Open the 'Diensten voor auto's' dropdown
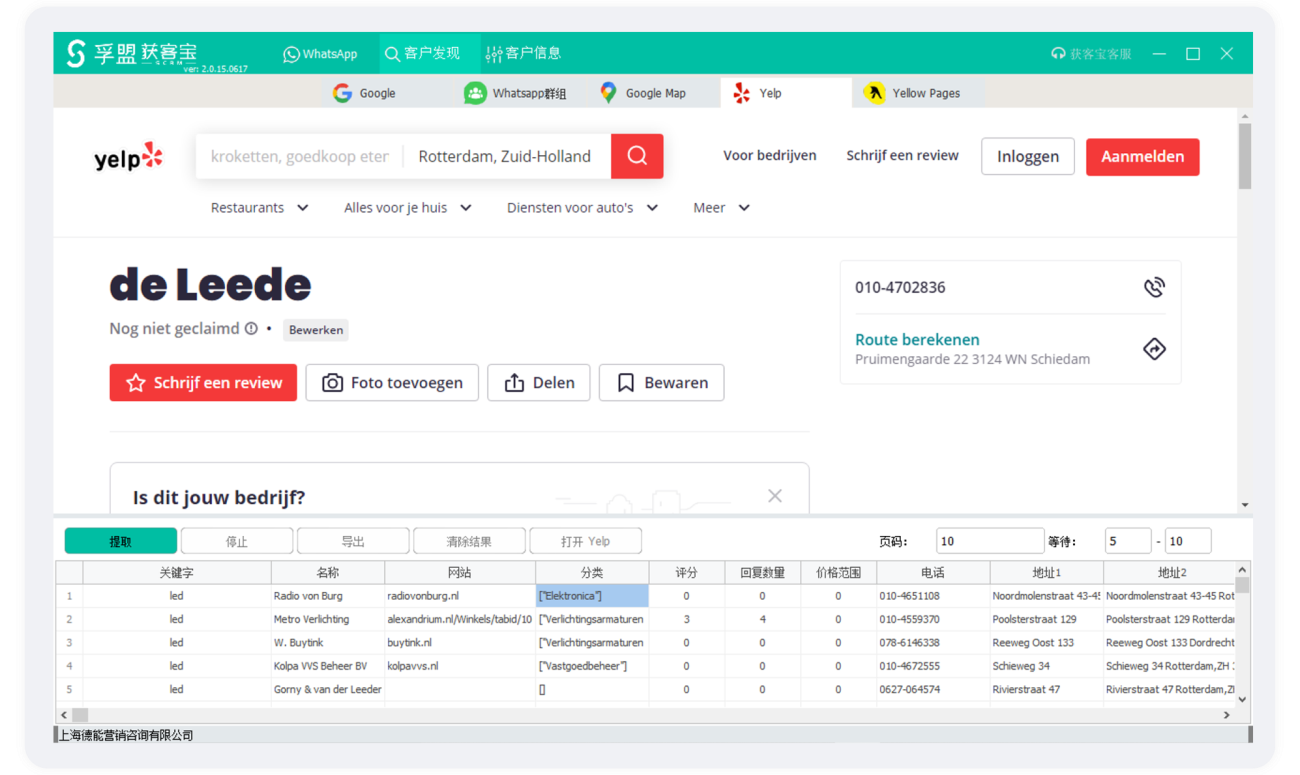The height and width of the screenshot is (775, 1300). tap(582, 208)
